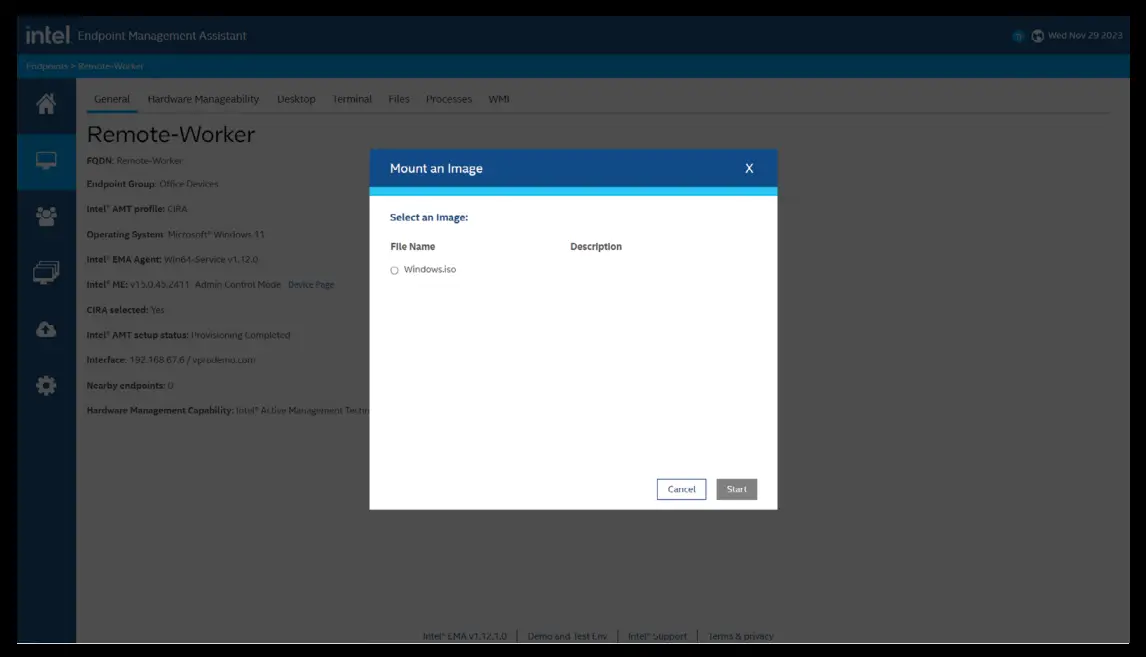Click the Intel logo
Image resolution: width=1146 pixels, height=657 pixels.
click(x=48, y=34)
